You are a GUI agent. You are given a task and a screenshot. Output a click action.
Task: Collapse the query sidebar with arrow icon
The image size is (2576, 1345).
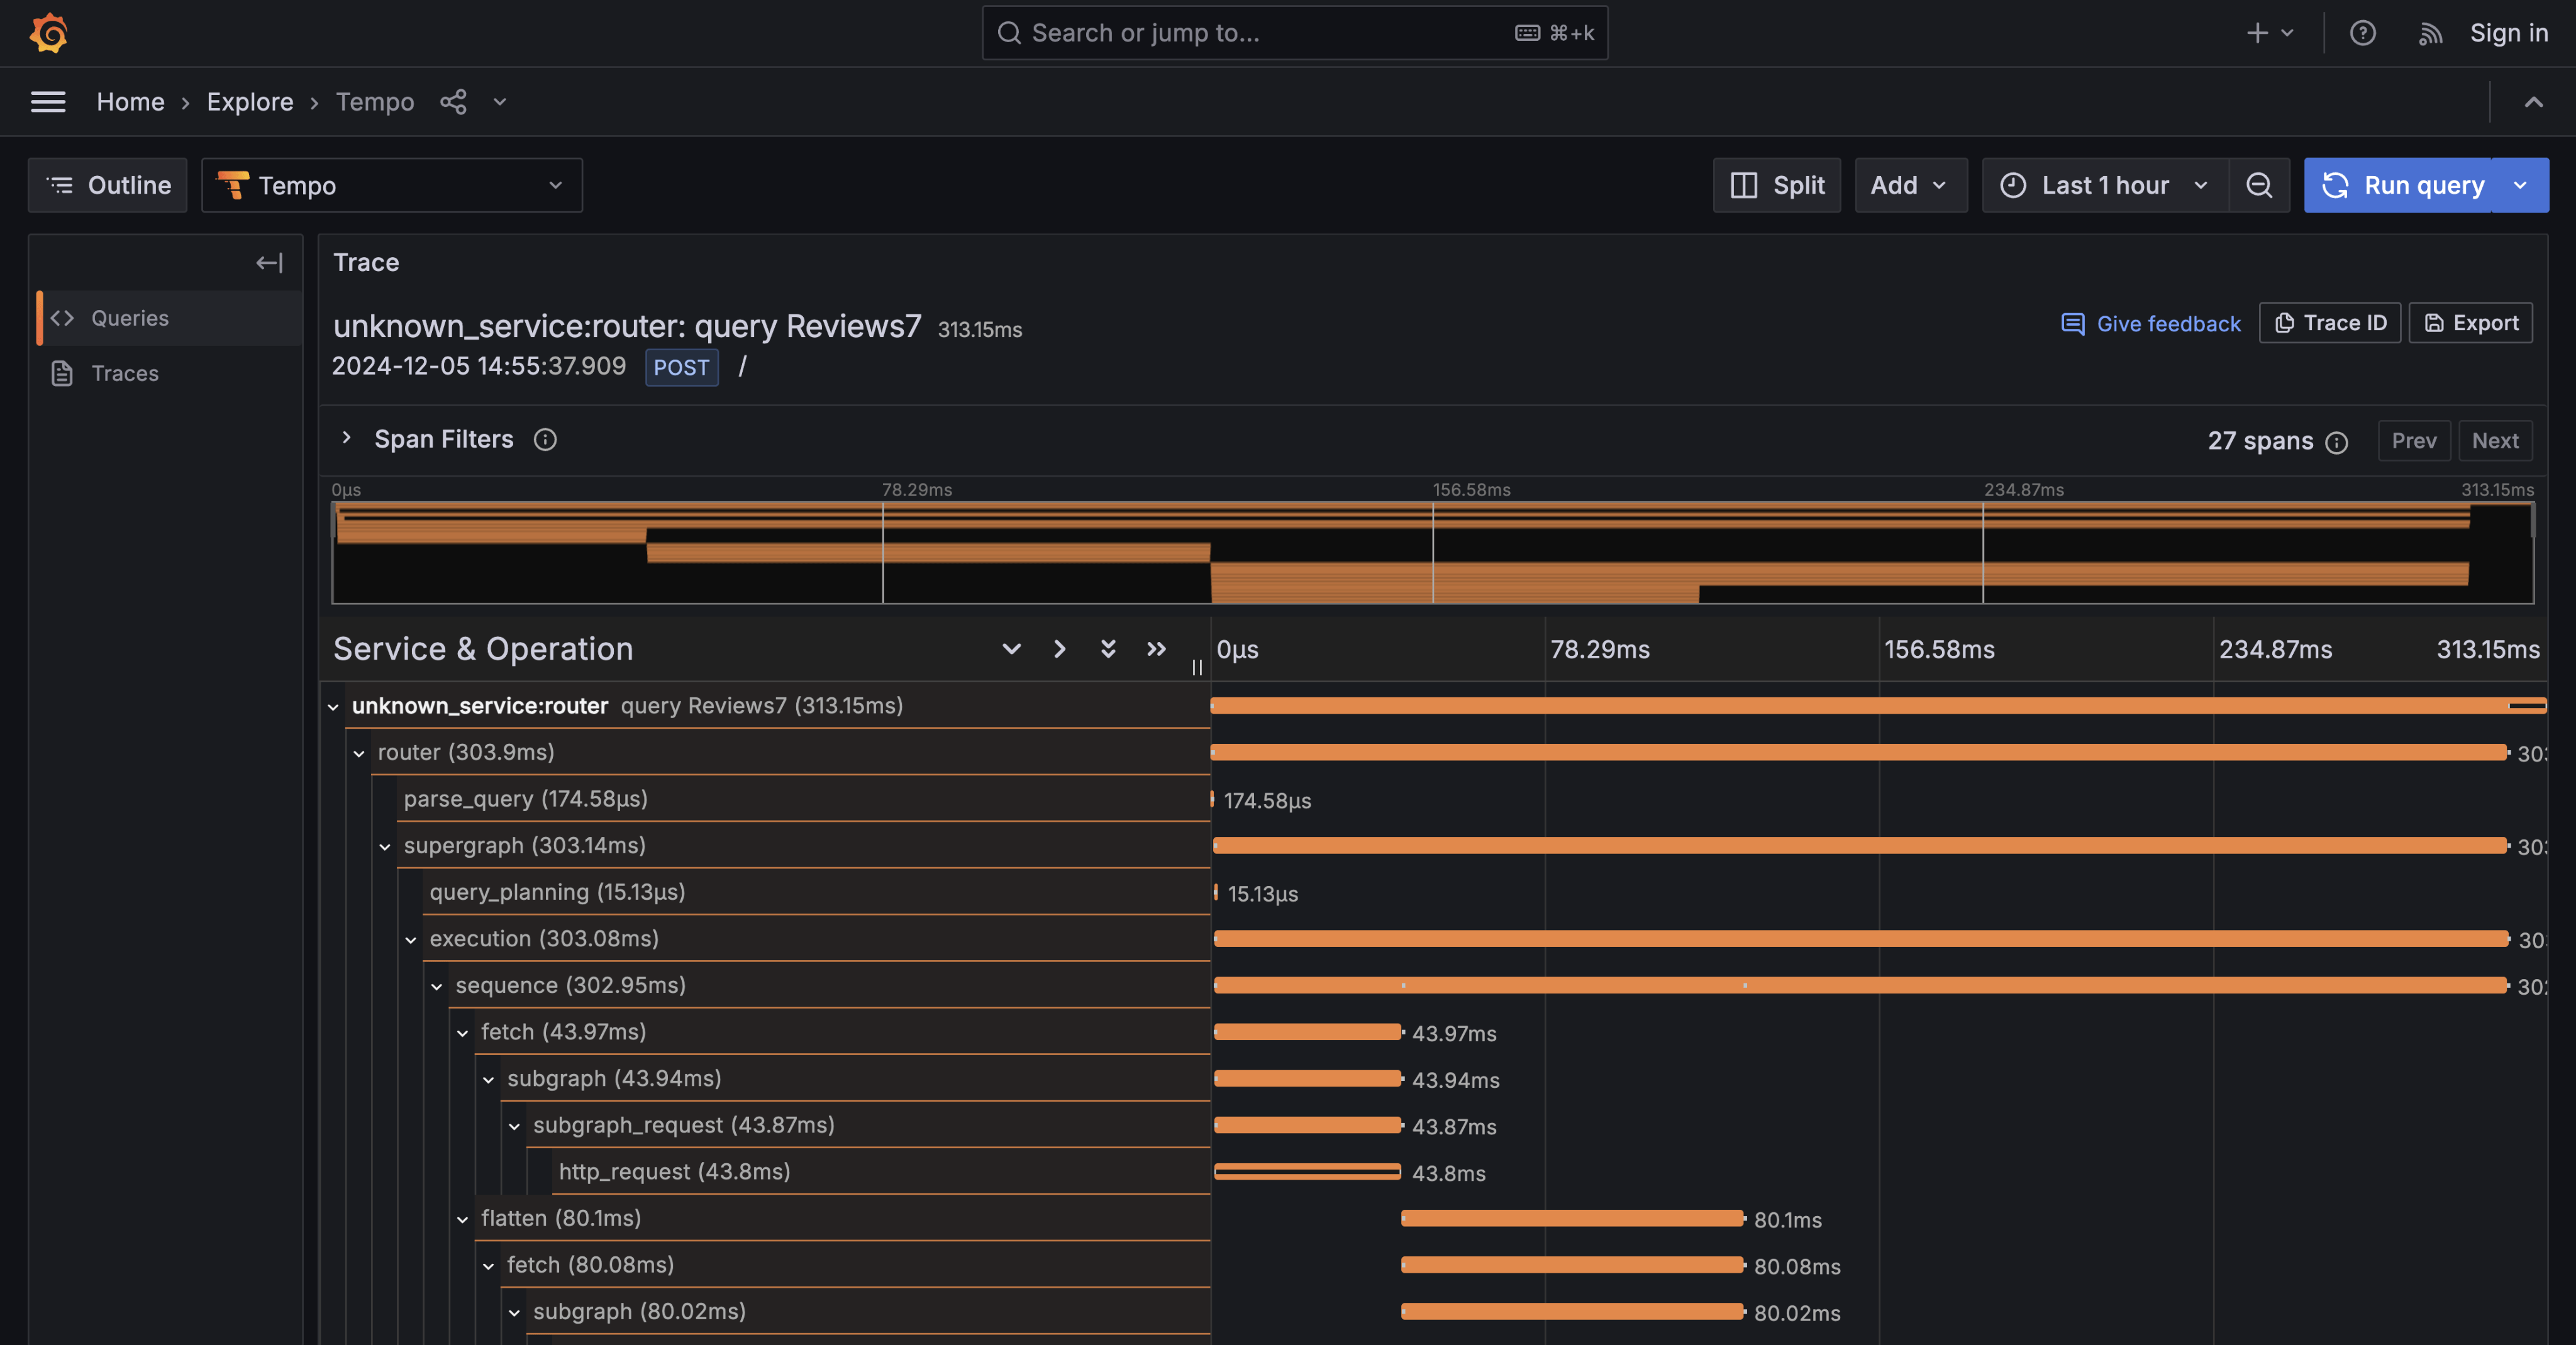tap(269, 262)
